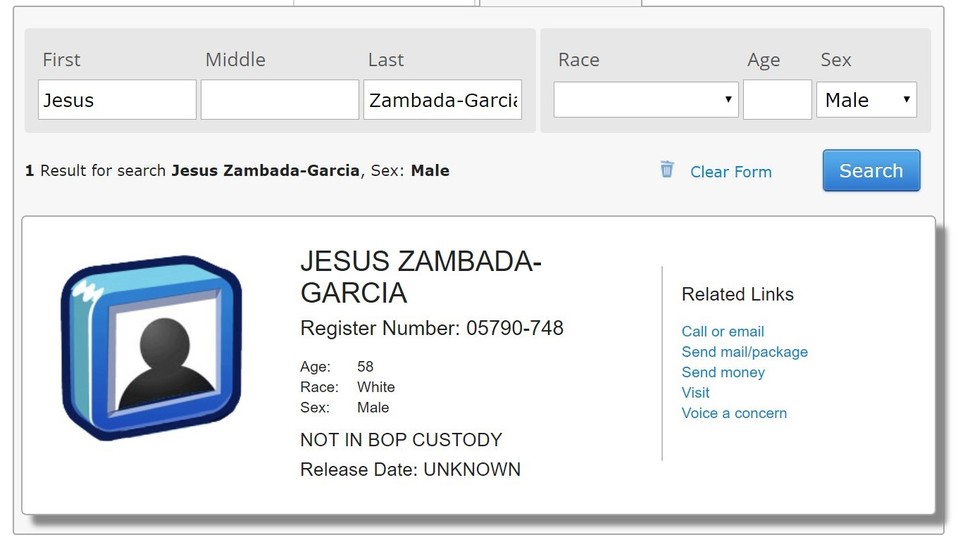Click the Register Number 05790-748 text
The height and width of the screenshot is (549, 958).
coord(432,329)
